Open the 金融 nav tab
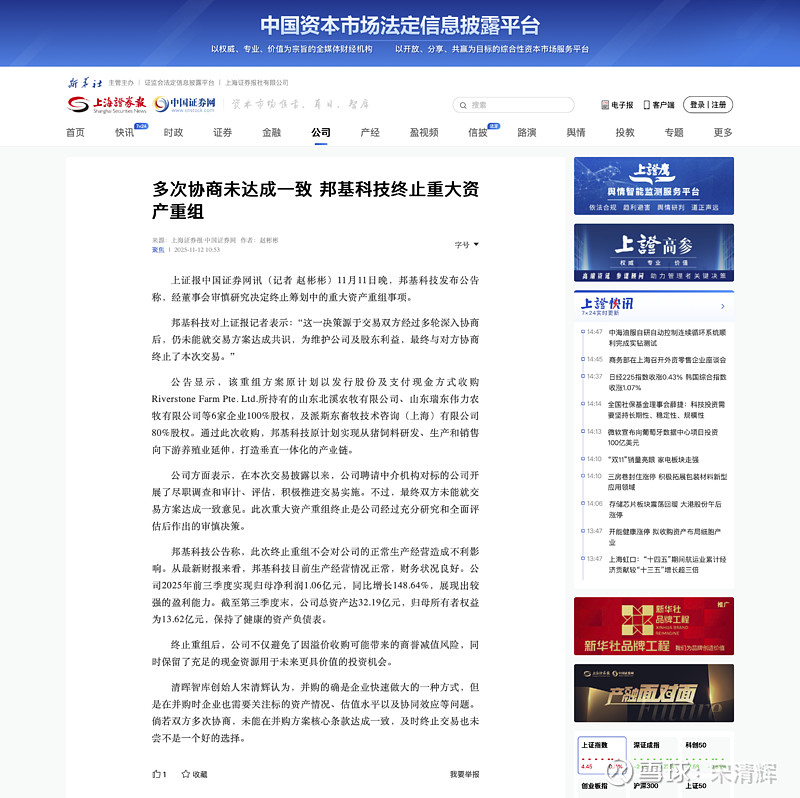 coord(271,132)
